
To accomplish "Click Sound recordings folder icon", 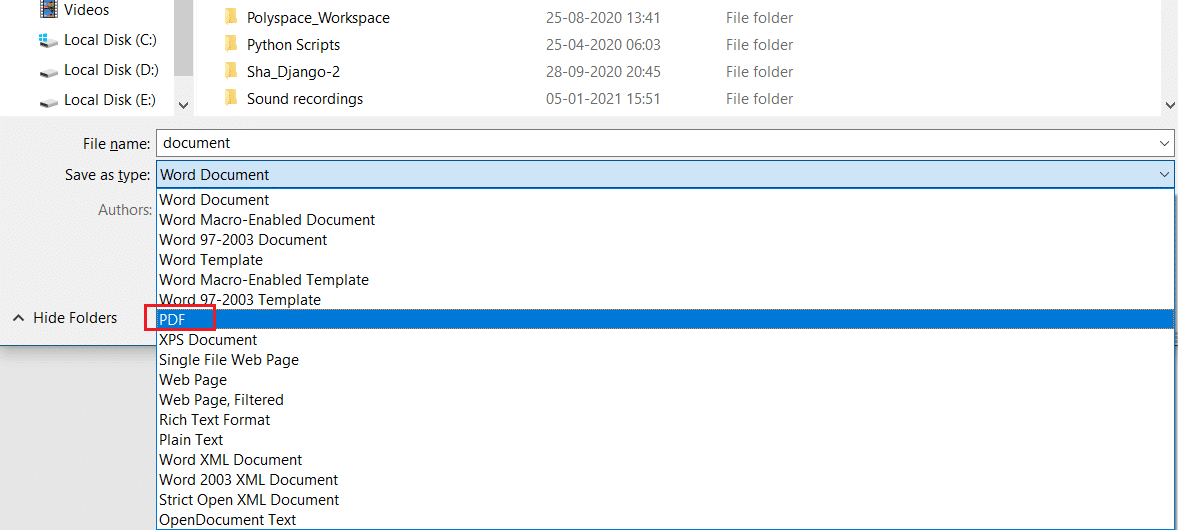I will pyautogui.click(x=231, y=98).
